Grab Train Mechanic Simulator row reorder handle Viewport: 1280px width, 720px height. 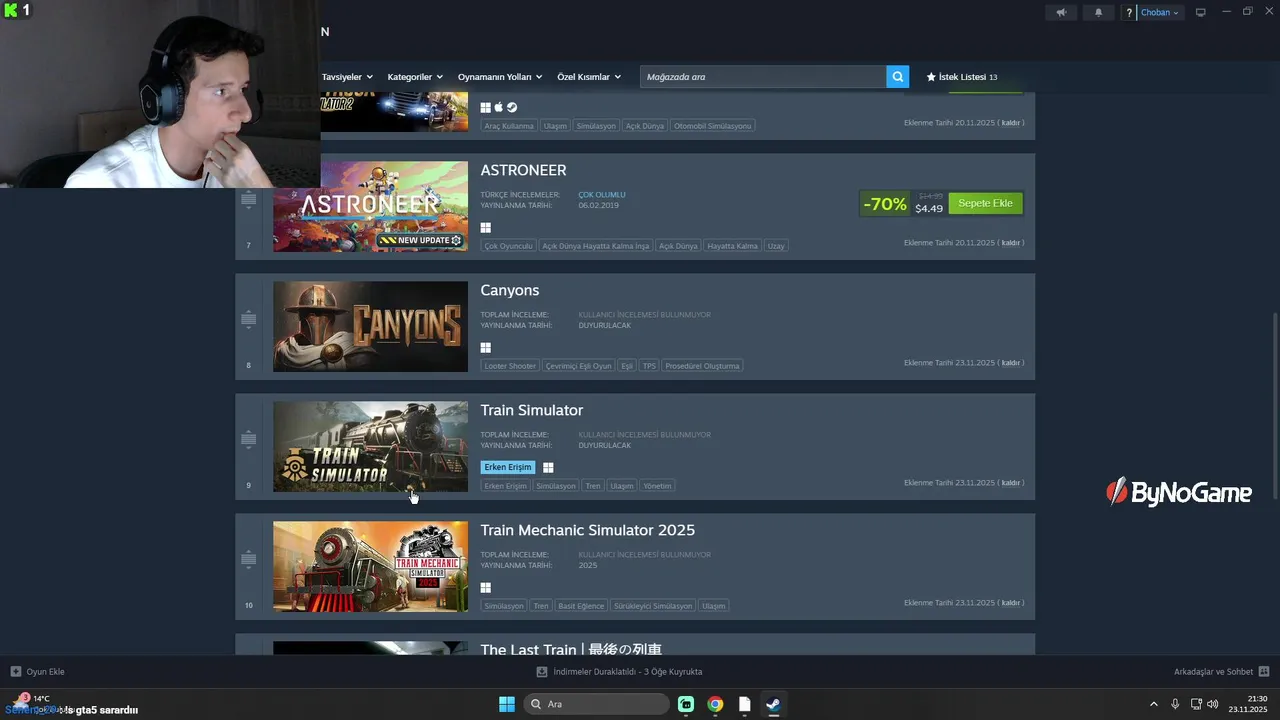point(248,560)
